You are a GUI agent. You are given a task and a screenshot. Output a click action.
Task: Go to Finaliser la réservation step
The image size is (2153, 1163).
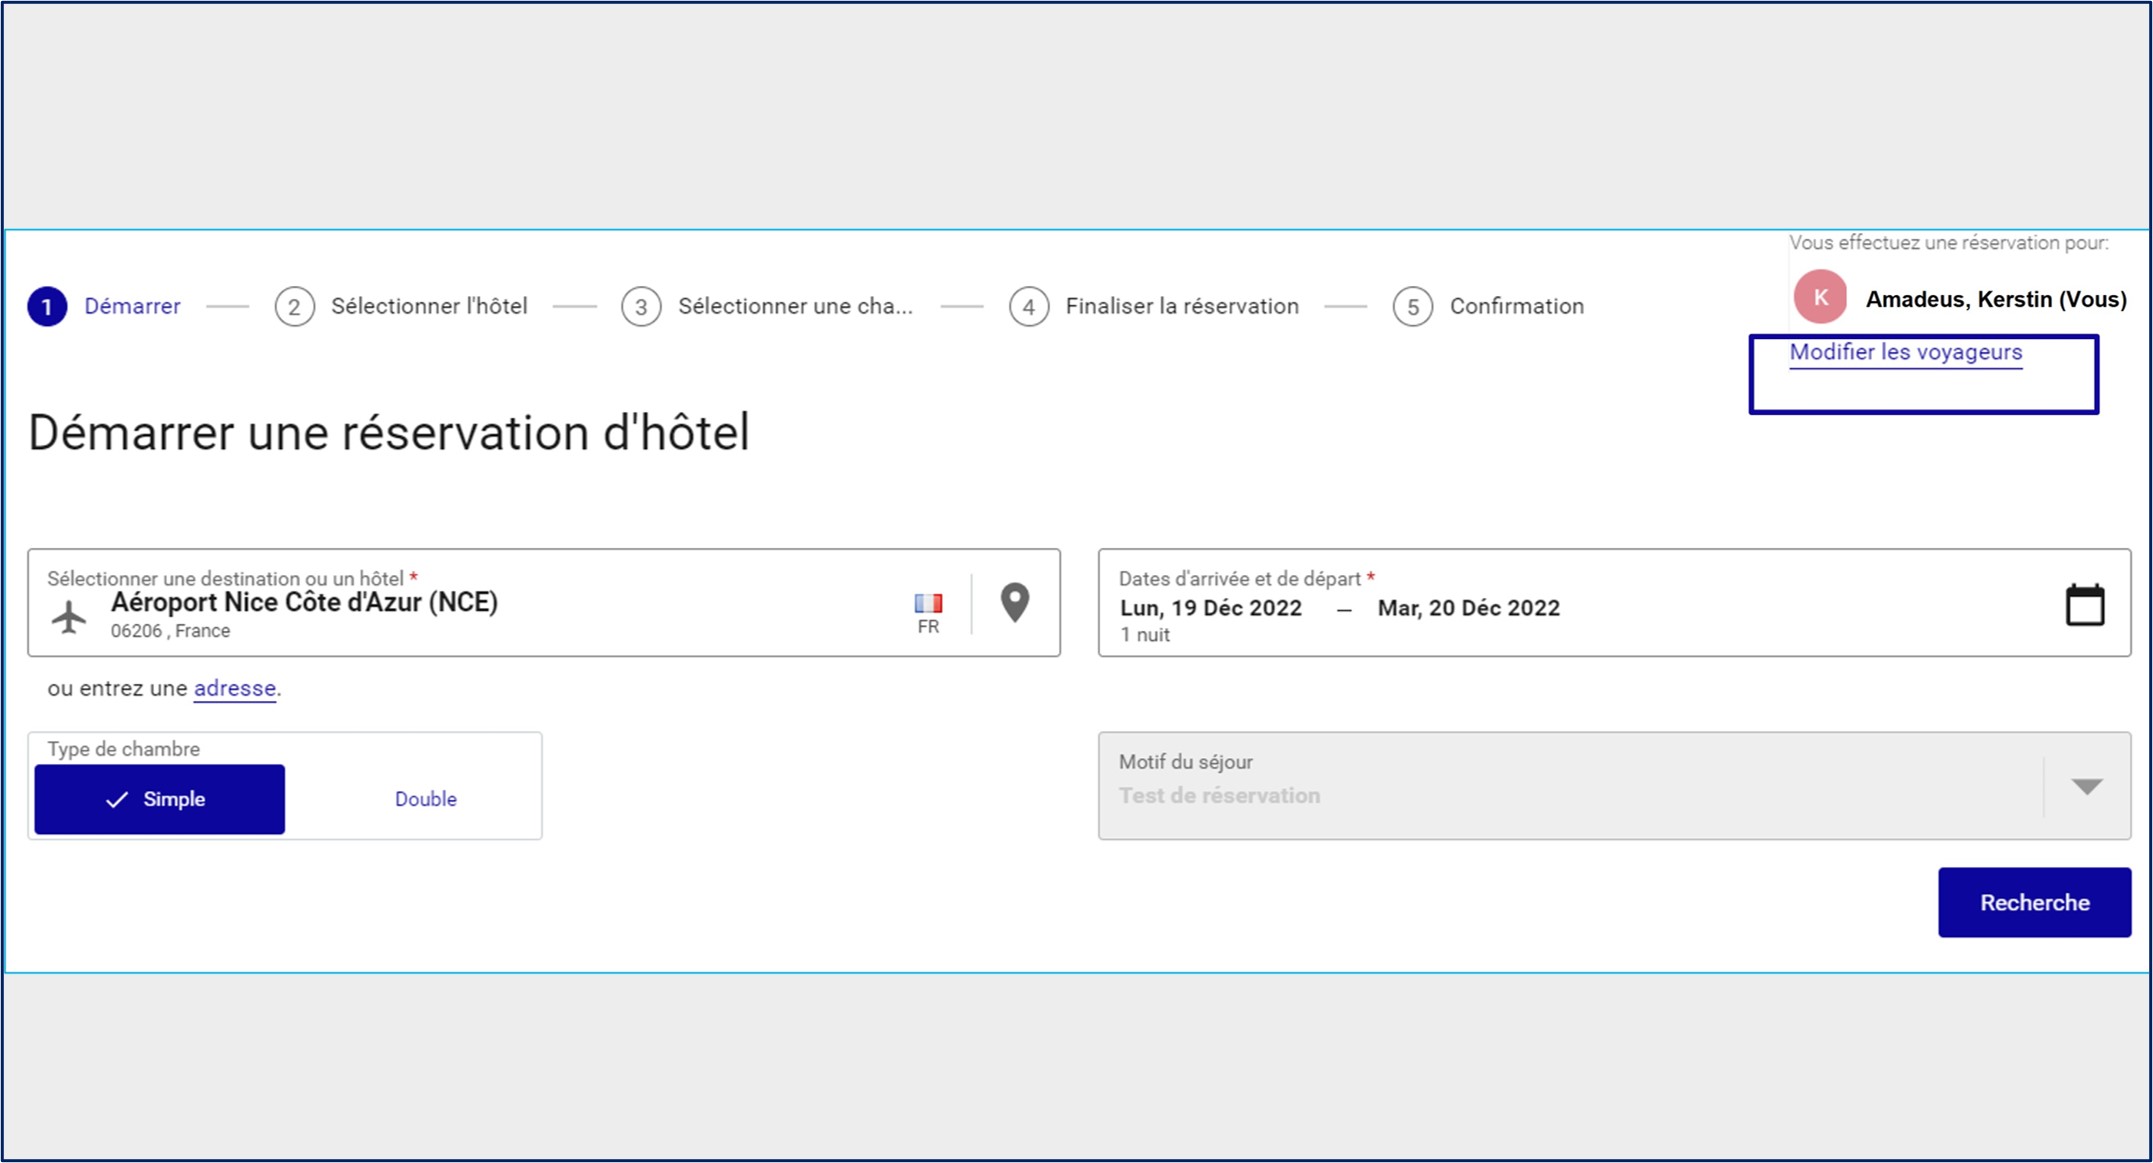click(x=1181, y=306)
